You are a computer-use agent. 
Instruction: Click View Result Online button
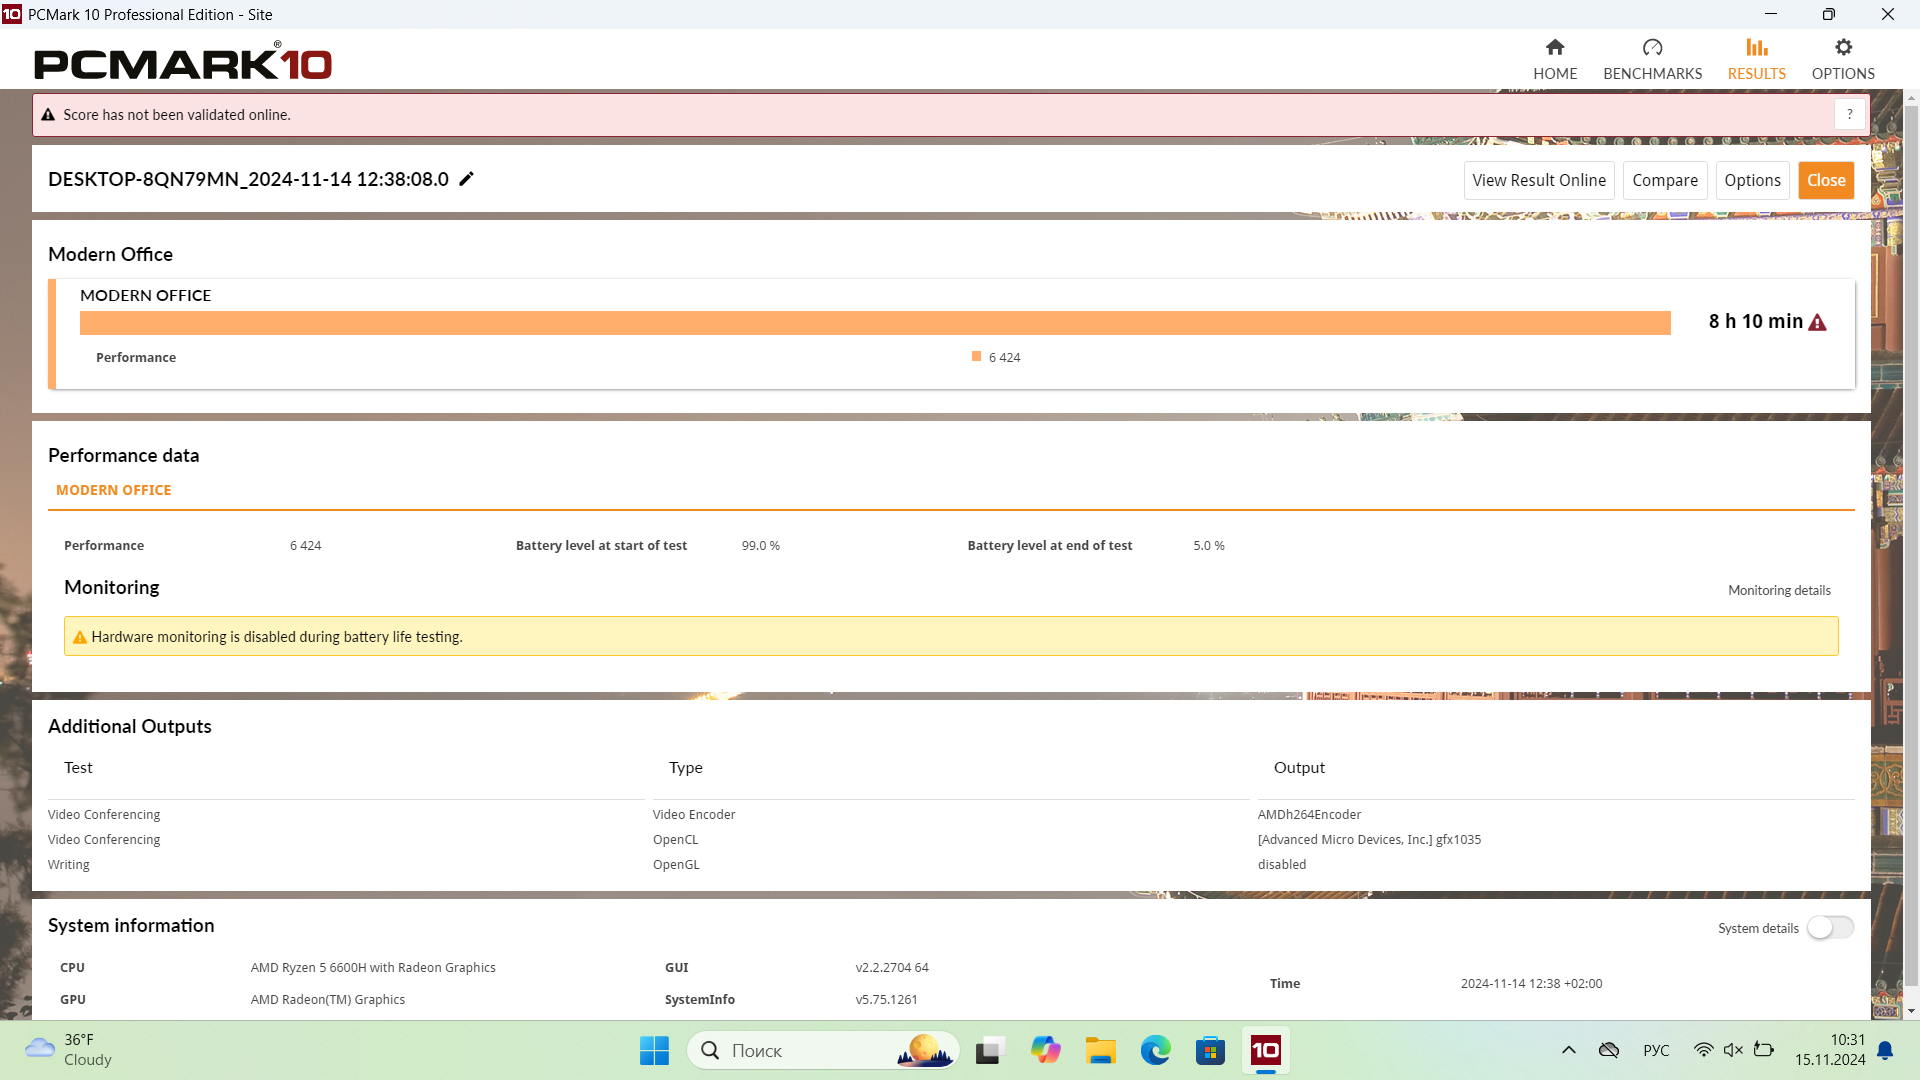click(x=1538, y=180)
